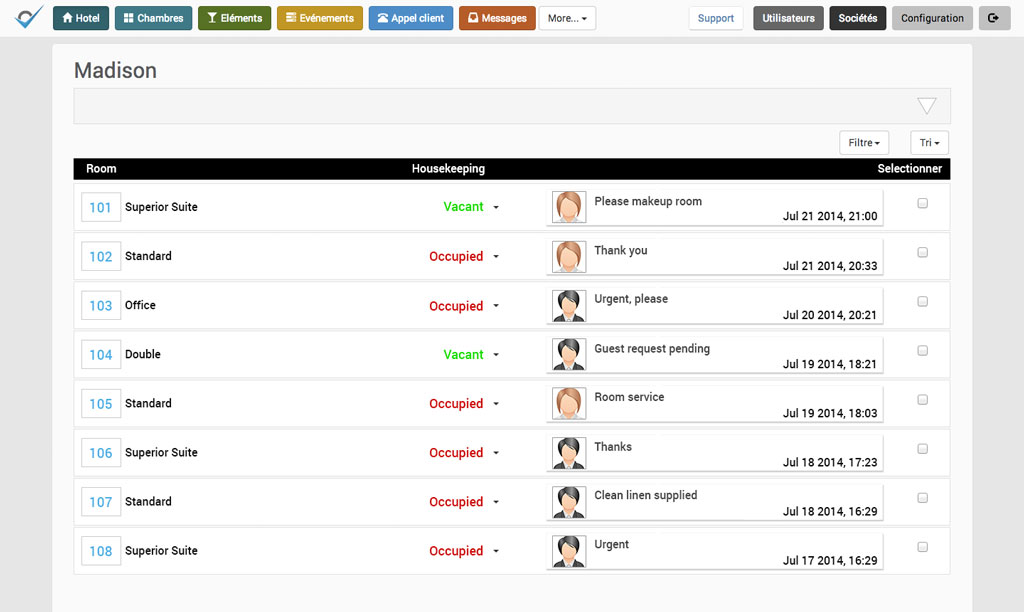1024x612 pixels.
Task: Select the checkbox for room 101
Action: pos(922,203)
